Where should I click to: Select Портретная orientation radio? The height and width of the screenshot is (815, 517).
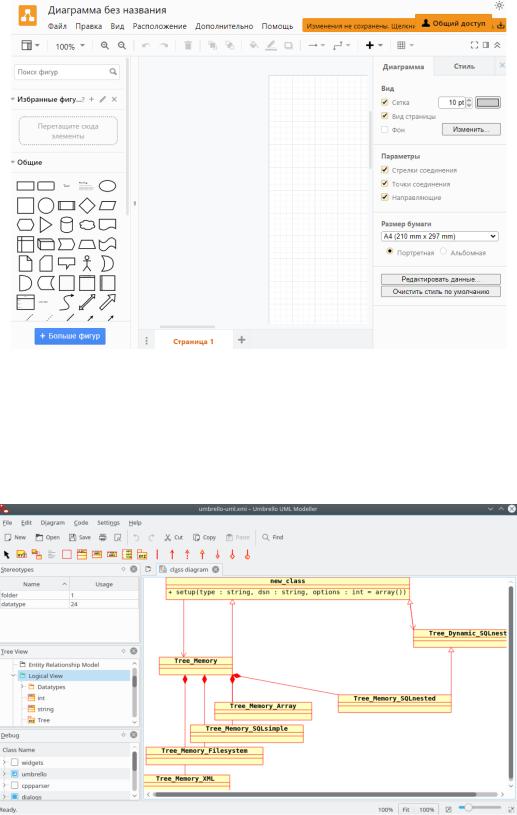click(390, 252)
